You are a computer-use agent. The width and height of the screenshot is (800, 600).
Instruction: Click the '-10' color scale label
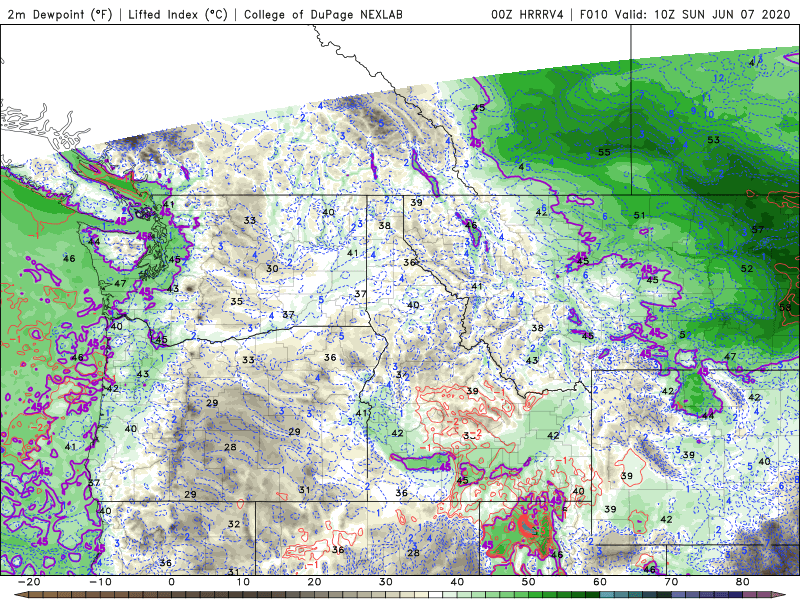pyautogui.click(x=100, y=582)
